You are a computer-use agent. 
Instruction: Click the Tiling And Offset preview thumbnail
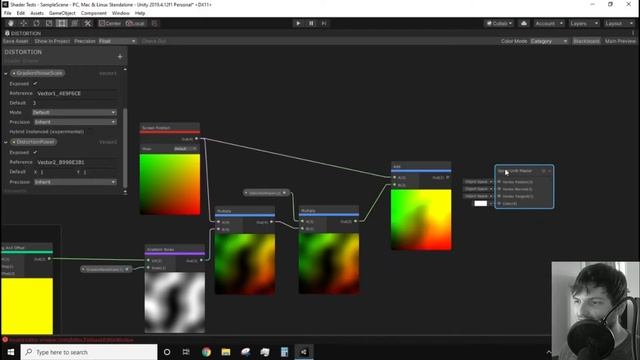tap(27, 306)
